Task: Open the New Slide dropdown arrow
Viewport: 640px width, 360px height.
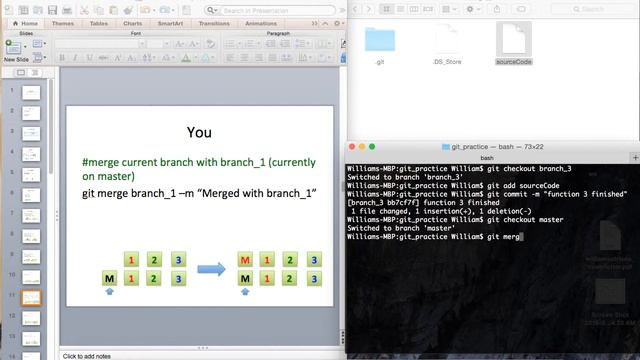Action: [x=25, y=47]
